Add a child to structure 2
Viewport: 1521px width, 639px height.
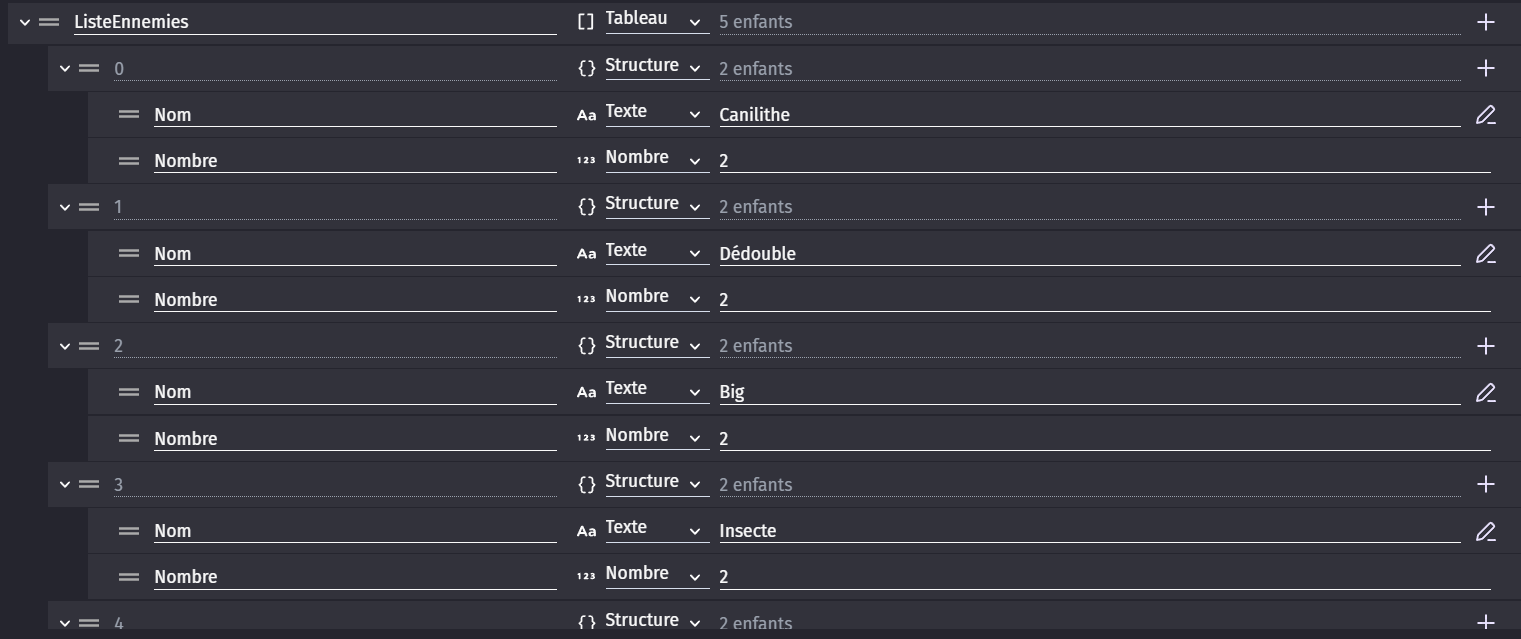pos(1485,346)
